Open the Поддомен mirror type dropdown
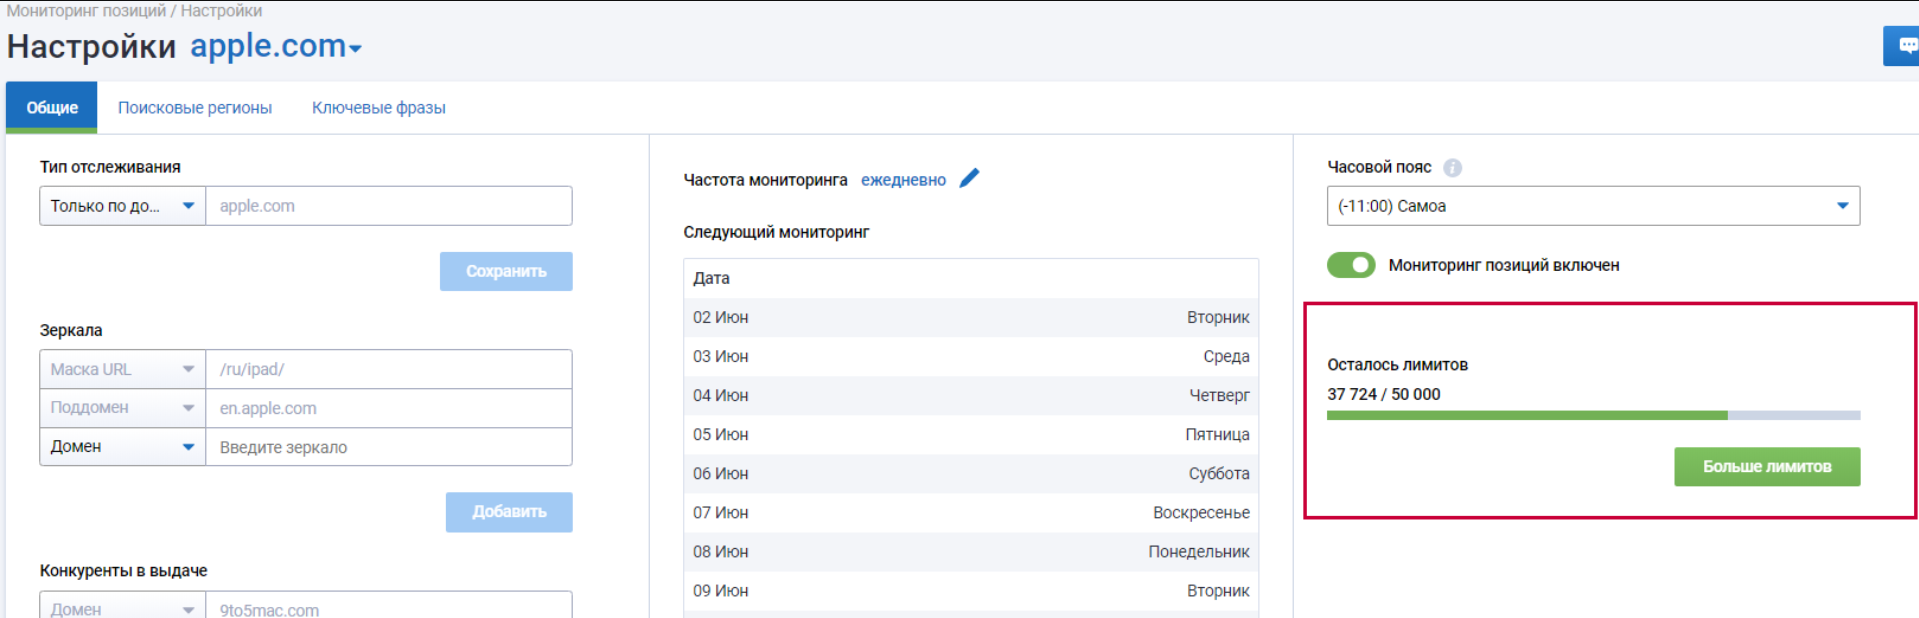1919x618 pixels. coord(123,408)
